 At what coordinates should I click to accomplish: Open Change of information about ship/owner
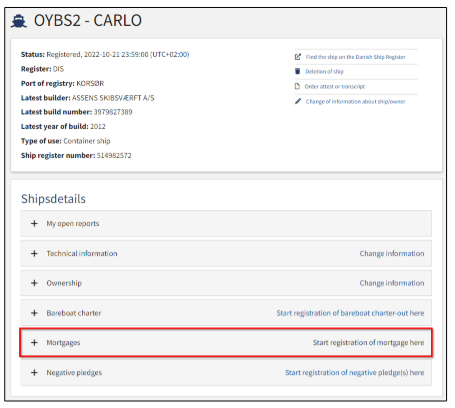coord(355,101)
